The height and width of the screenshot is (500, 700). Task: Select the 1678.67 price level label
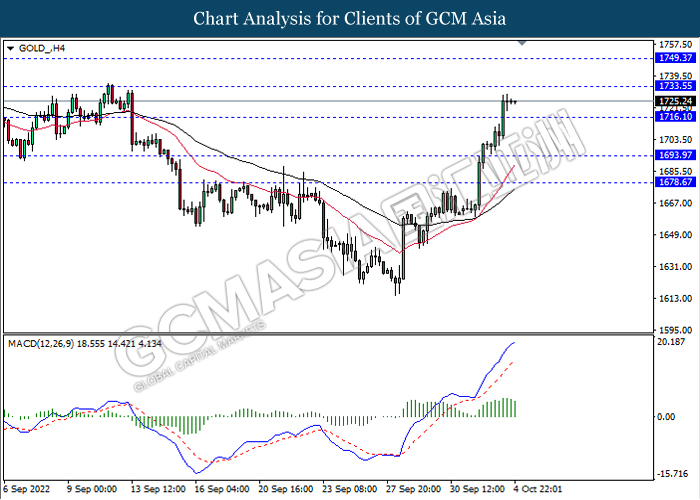click(675, 182)
